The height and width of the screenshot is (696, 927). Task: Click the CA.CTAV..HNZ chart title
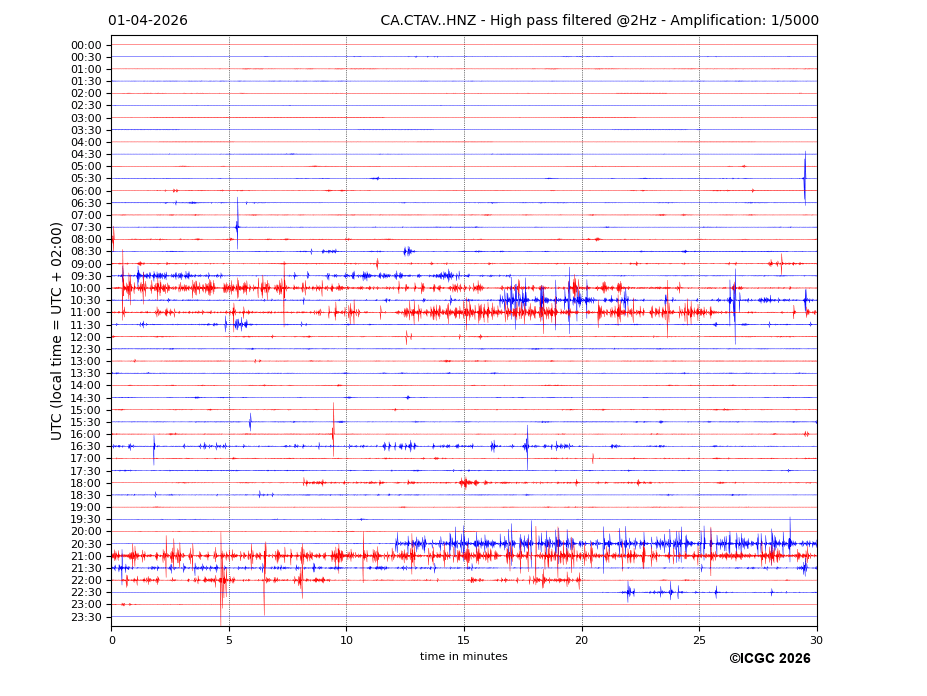599,21
